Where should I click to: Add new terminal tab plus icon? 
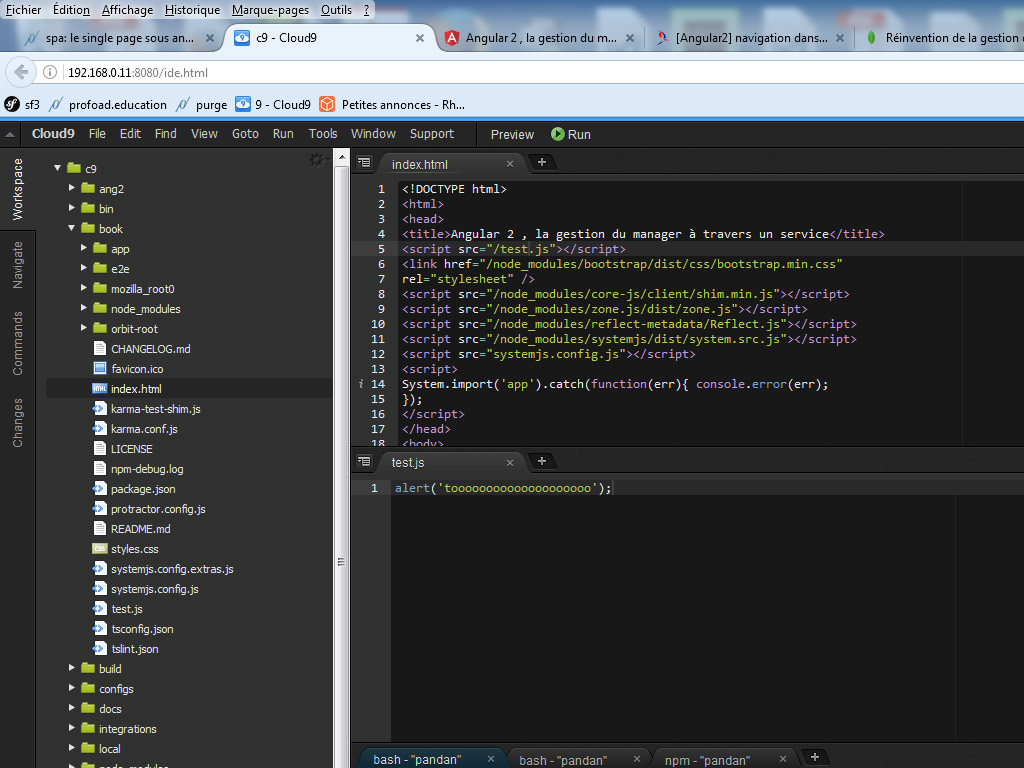pos(814,757)
